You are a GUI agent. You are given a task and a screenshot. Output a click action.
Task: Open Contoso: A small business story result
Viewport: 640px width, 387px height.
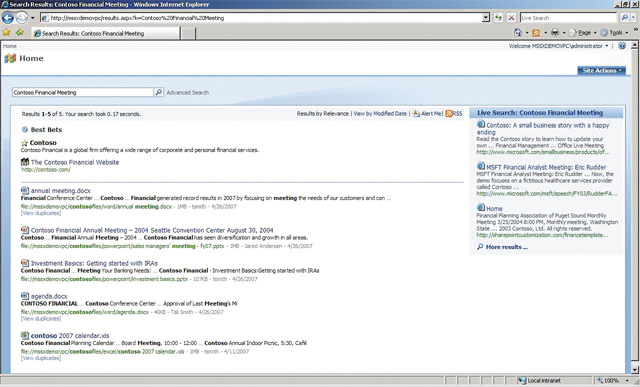point(543,129)
